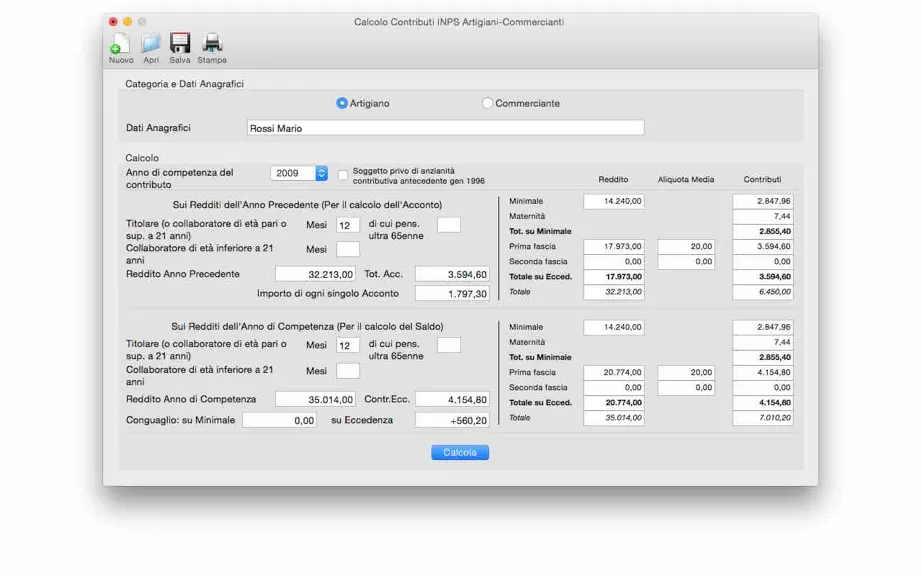The width and height of the screenshot is (922, 576).
Task: Click Totale reddito value 32.213,00
Action: point(614,292)
